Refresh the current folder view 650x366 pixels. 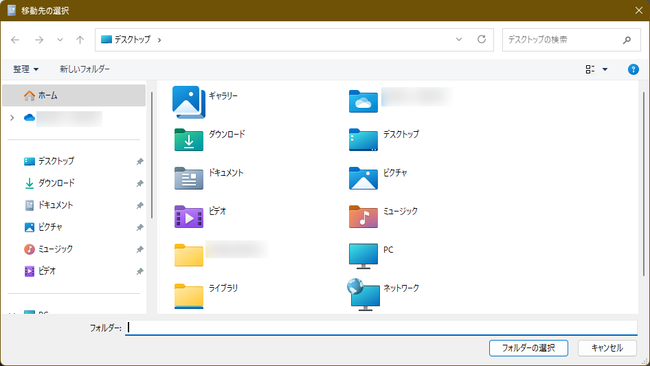point(481,39)
